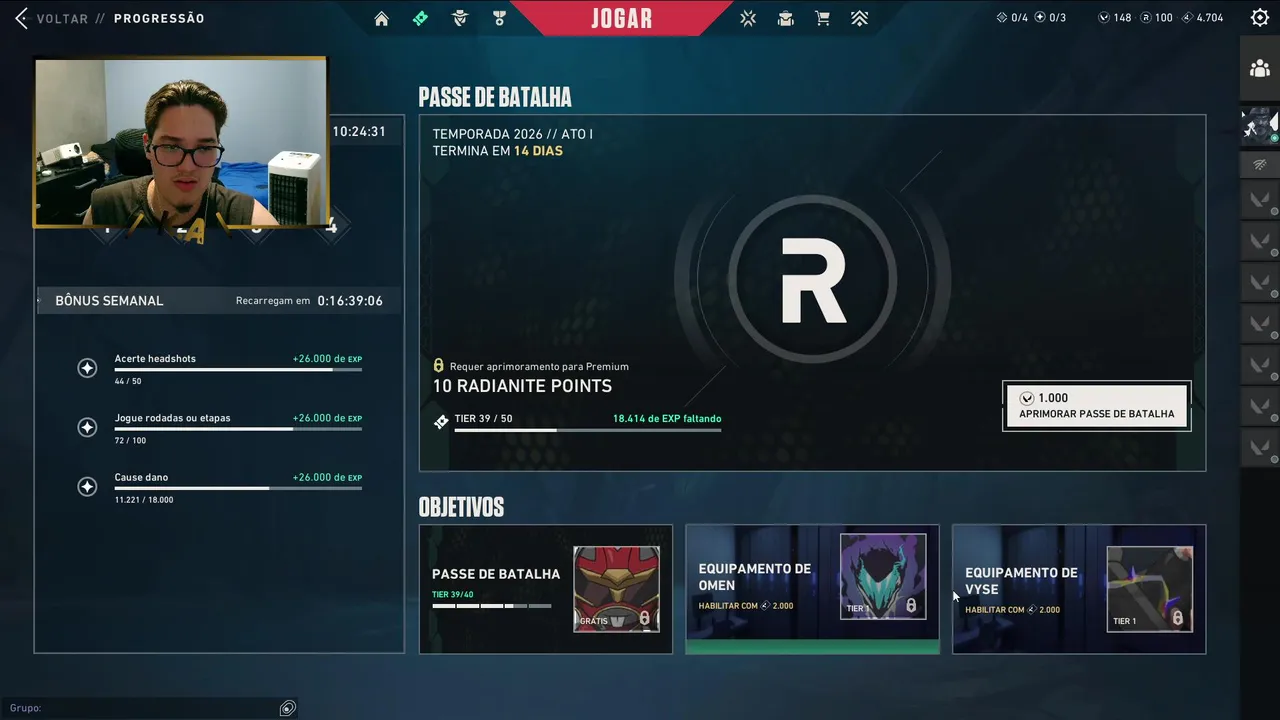Image resolution: width=1280 pixels, height=720 pixels.
Task: Open the Premier crossed-star icon
Action: point(749,18)
